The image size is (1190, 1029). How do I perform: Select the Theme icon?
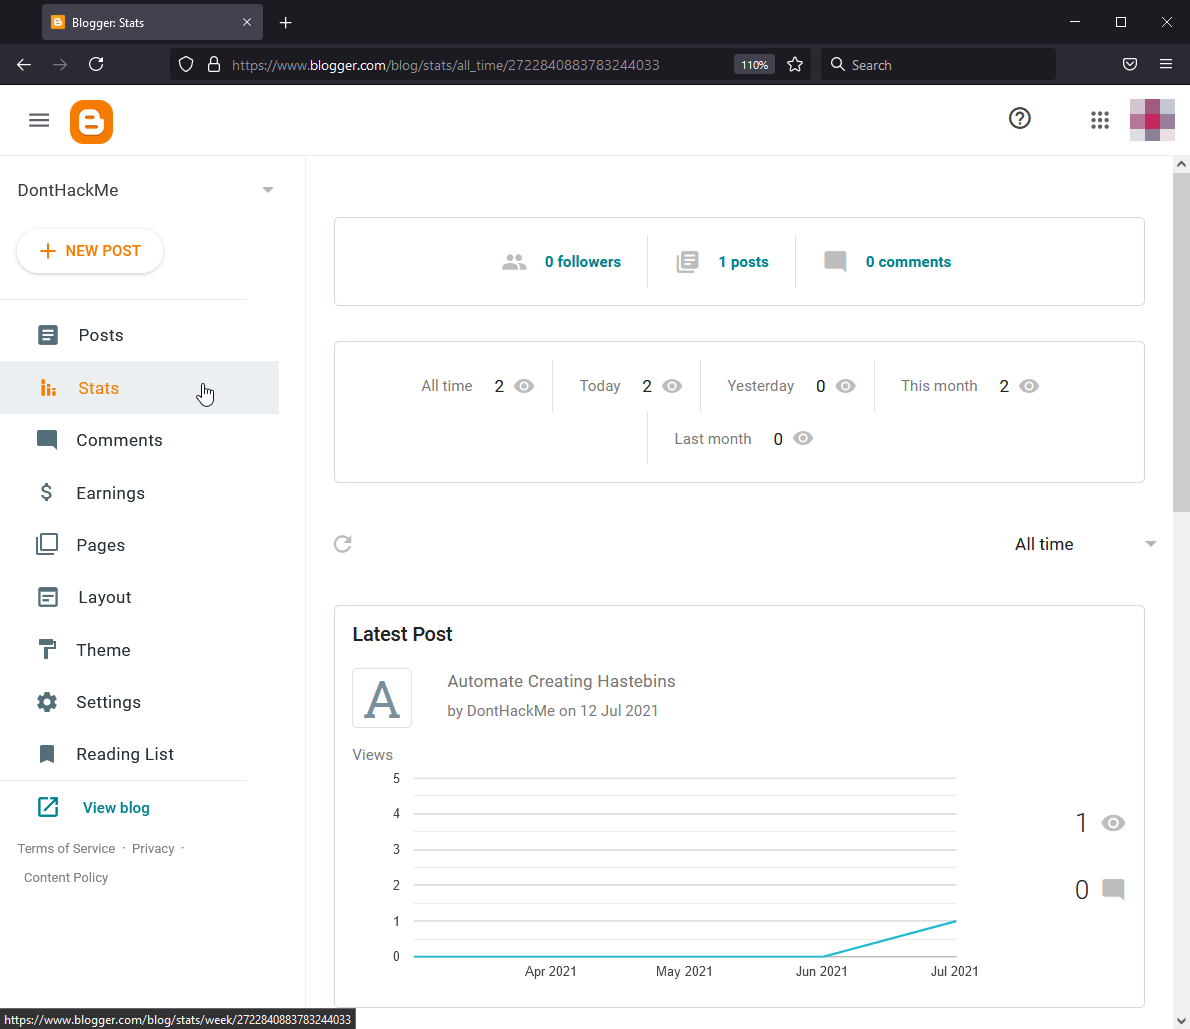[47, 649]
